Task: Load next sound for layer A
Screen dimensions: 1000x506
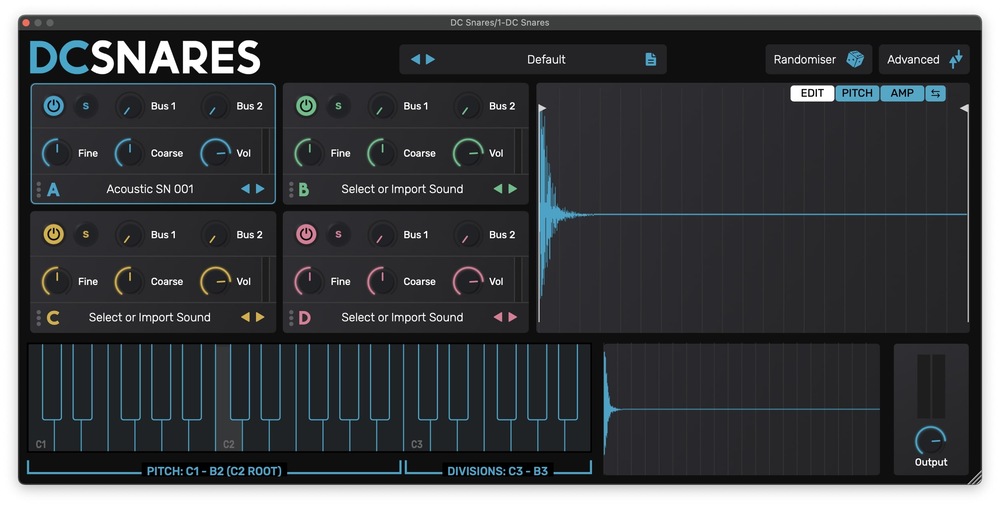Action: coord(260,189)
